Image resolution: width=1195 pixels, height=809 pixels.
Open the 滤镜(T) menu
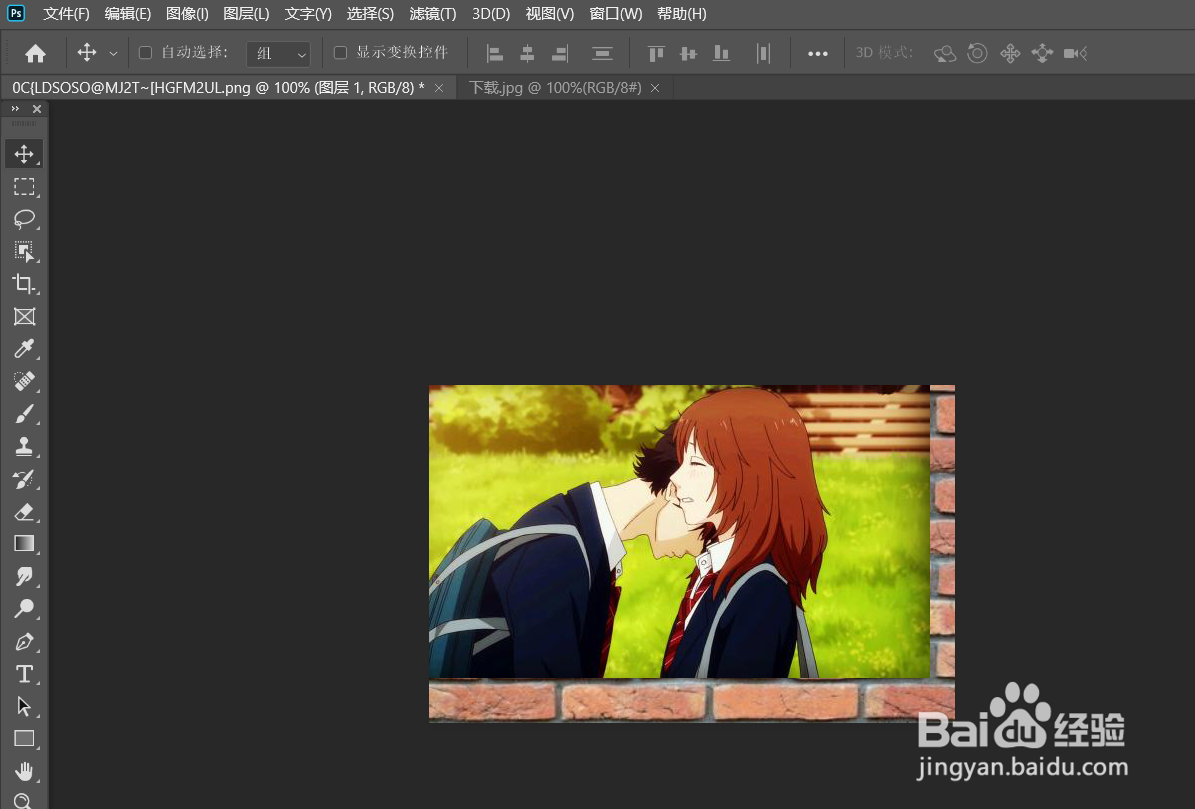click(433, 14)
